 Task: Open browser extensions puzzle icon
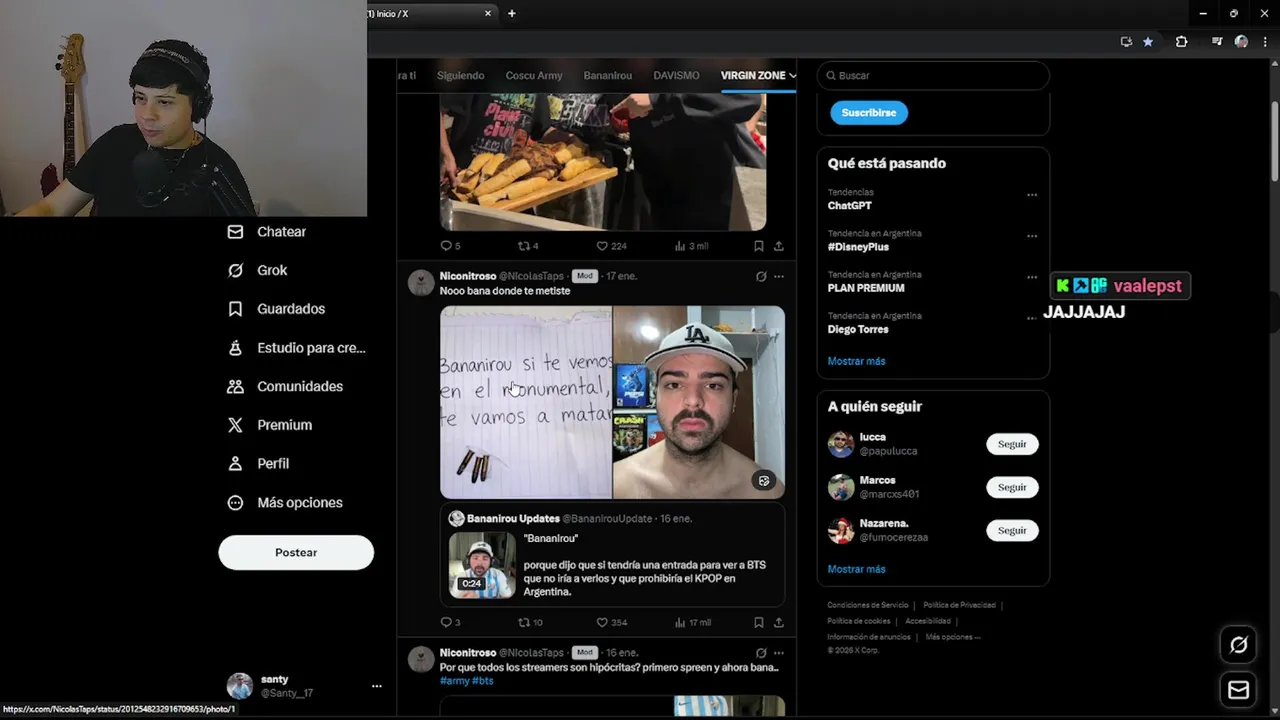(1181, 42)
